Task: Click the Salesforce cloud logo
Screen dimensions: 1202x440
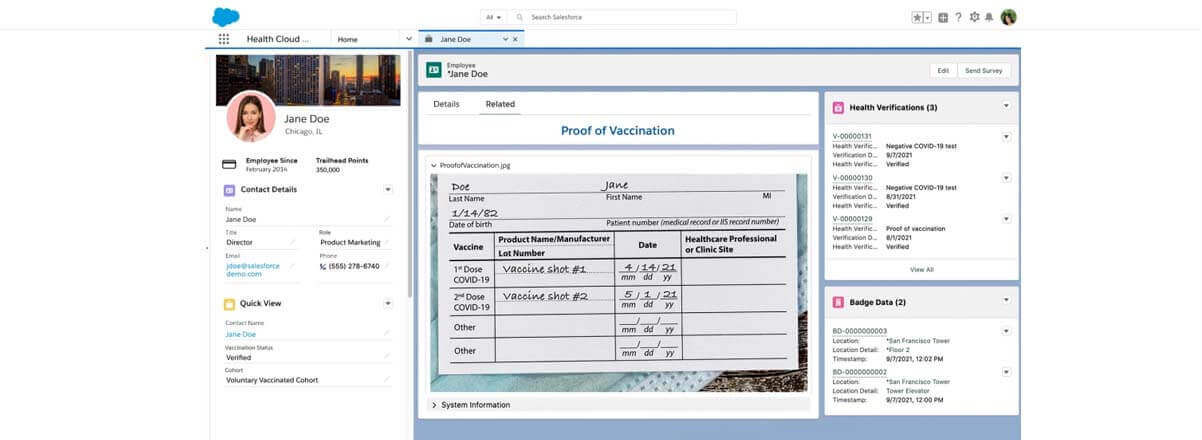Action: pos(226,16)
